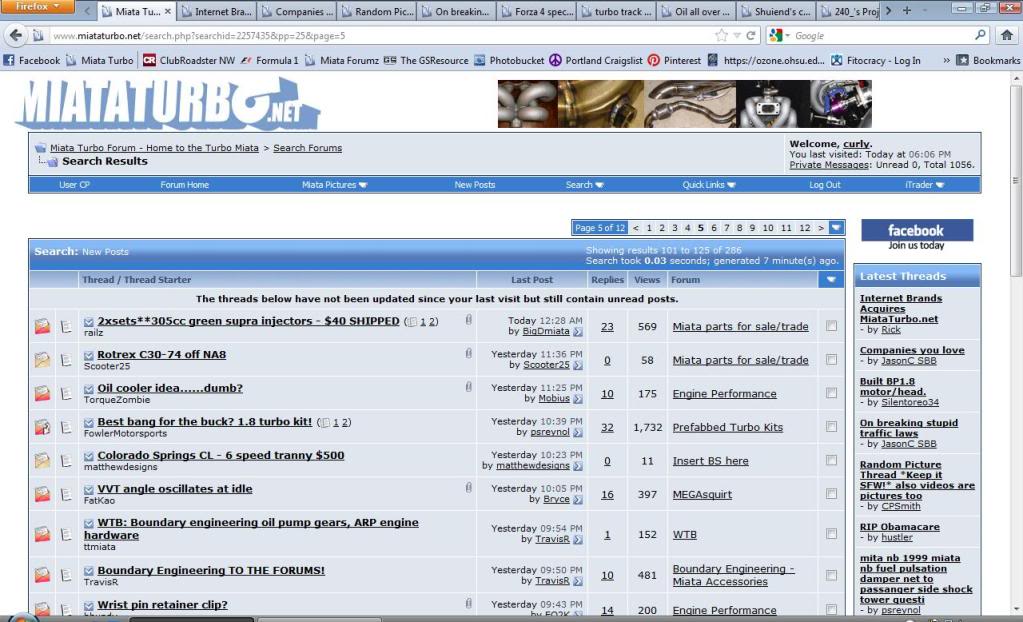1023x622 pixels.
Task: Click the Firefox back navigation arrow
Action: coord(16,33)
